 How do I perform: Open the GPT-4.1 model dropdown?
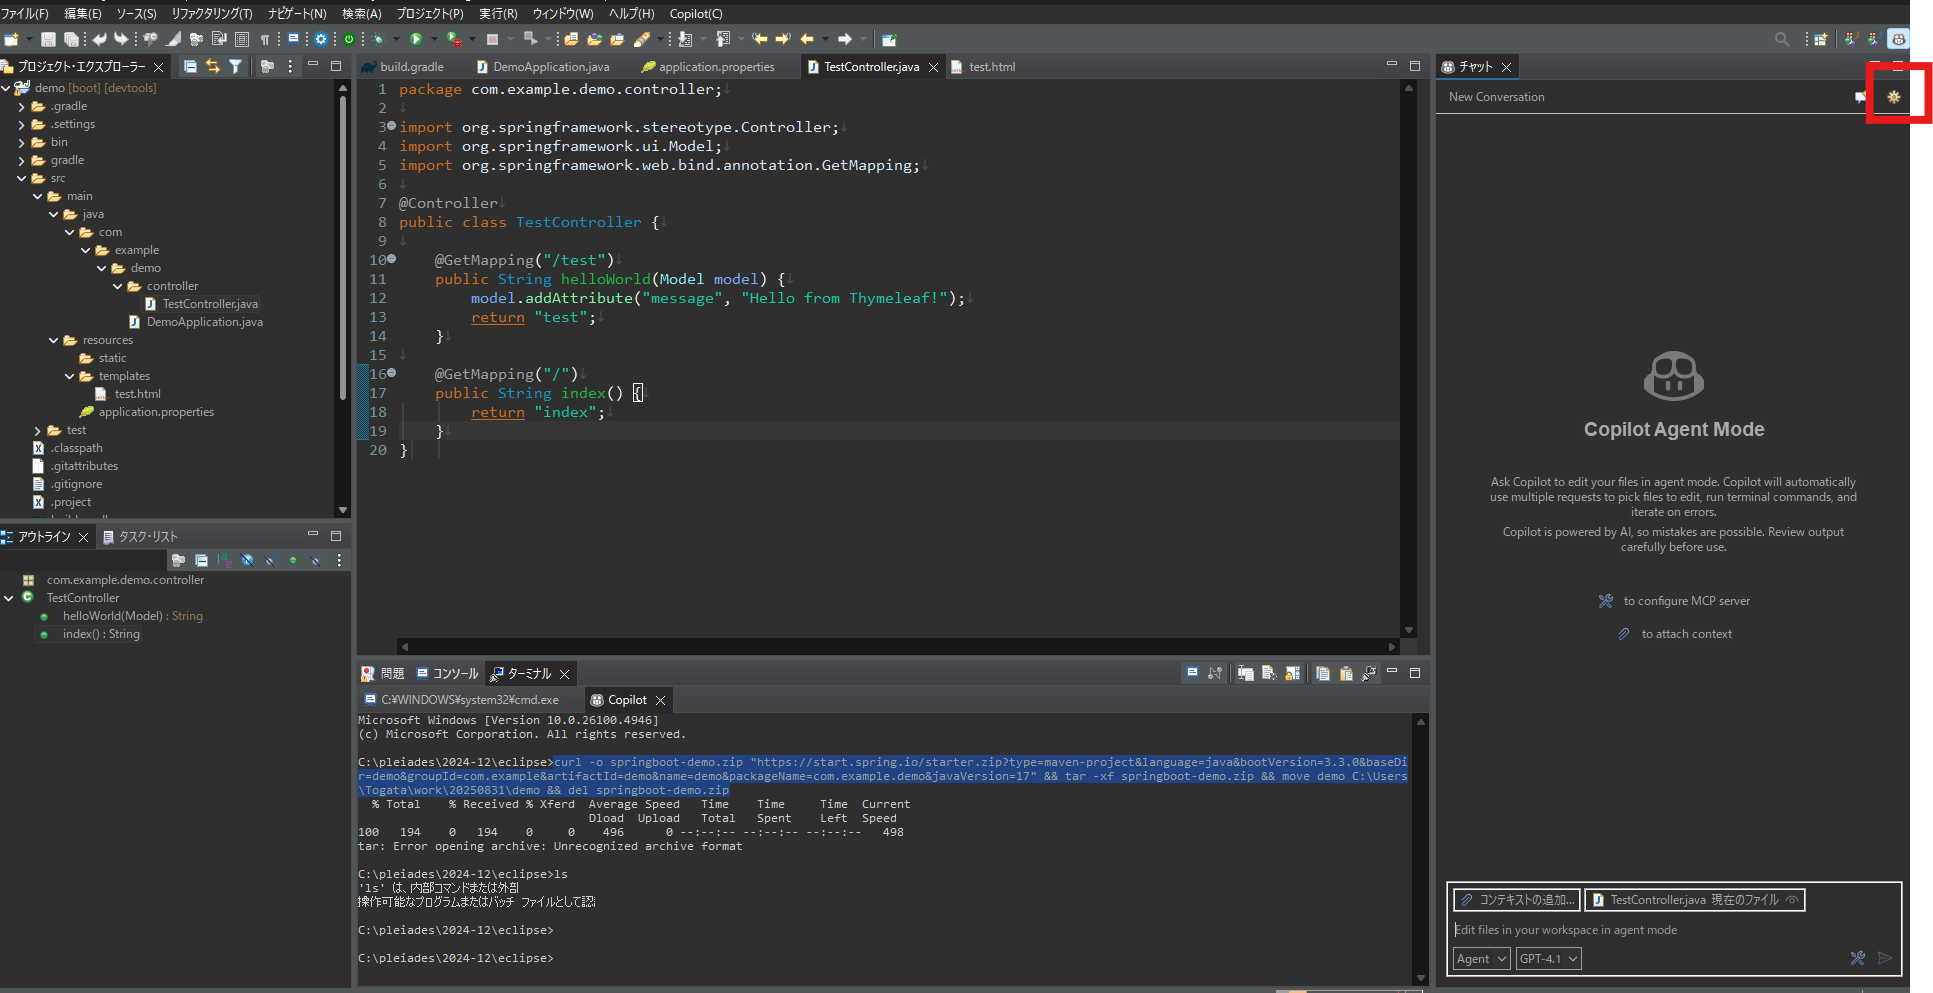coord(1548,958)
